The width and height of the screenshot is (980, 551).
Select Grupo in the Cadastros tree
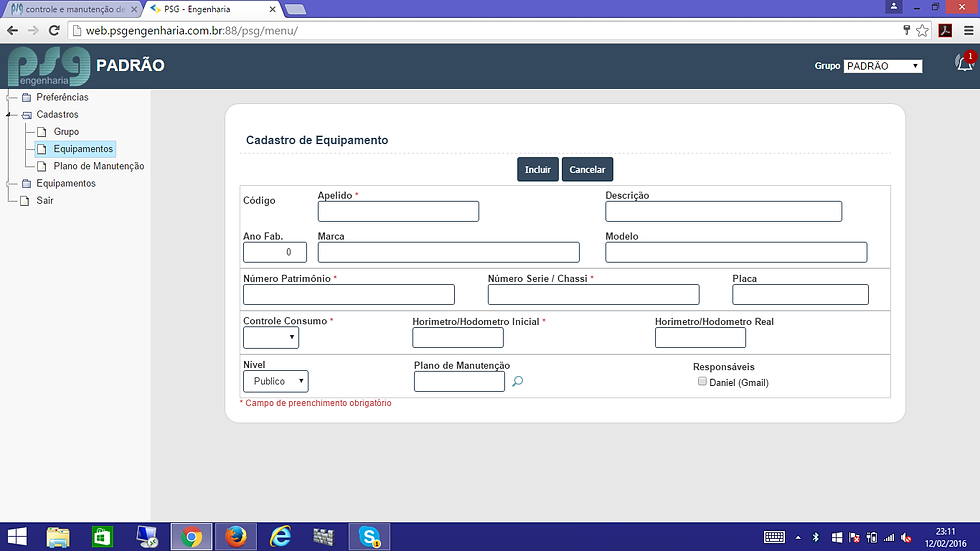[66, 132]
